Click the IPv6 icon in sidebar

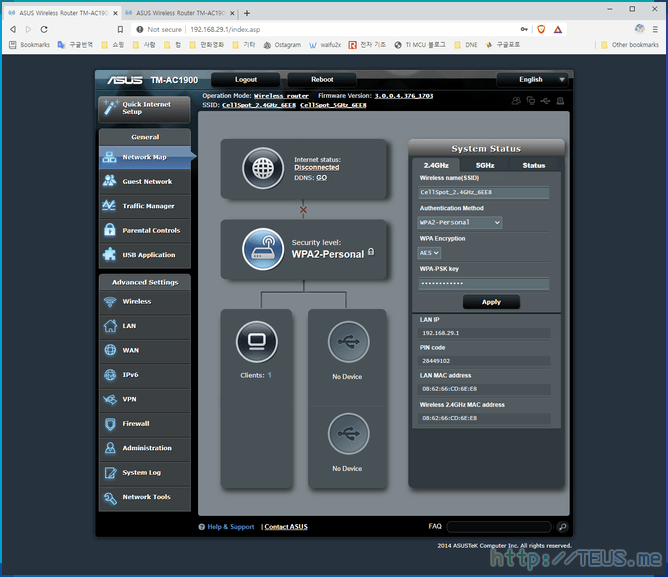pyautogui.click(x=110, y=375)
